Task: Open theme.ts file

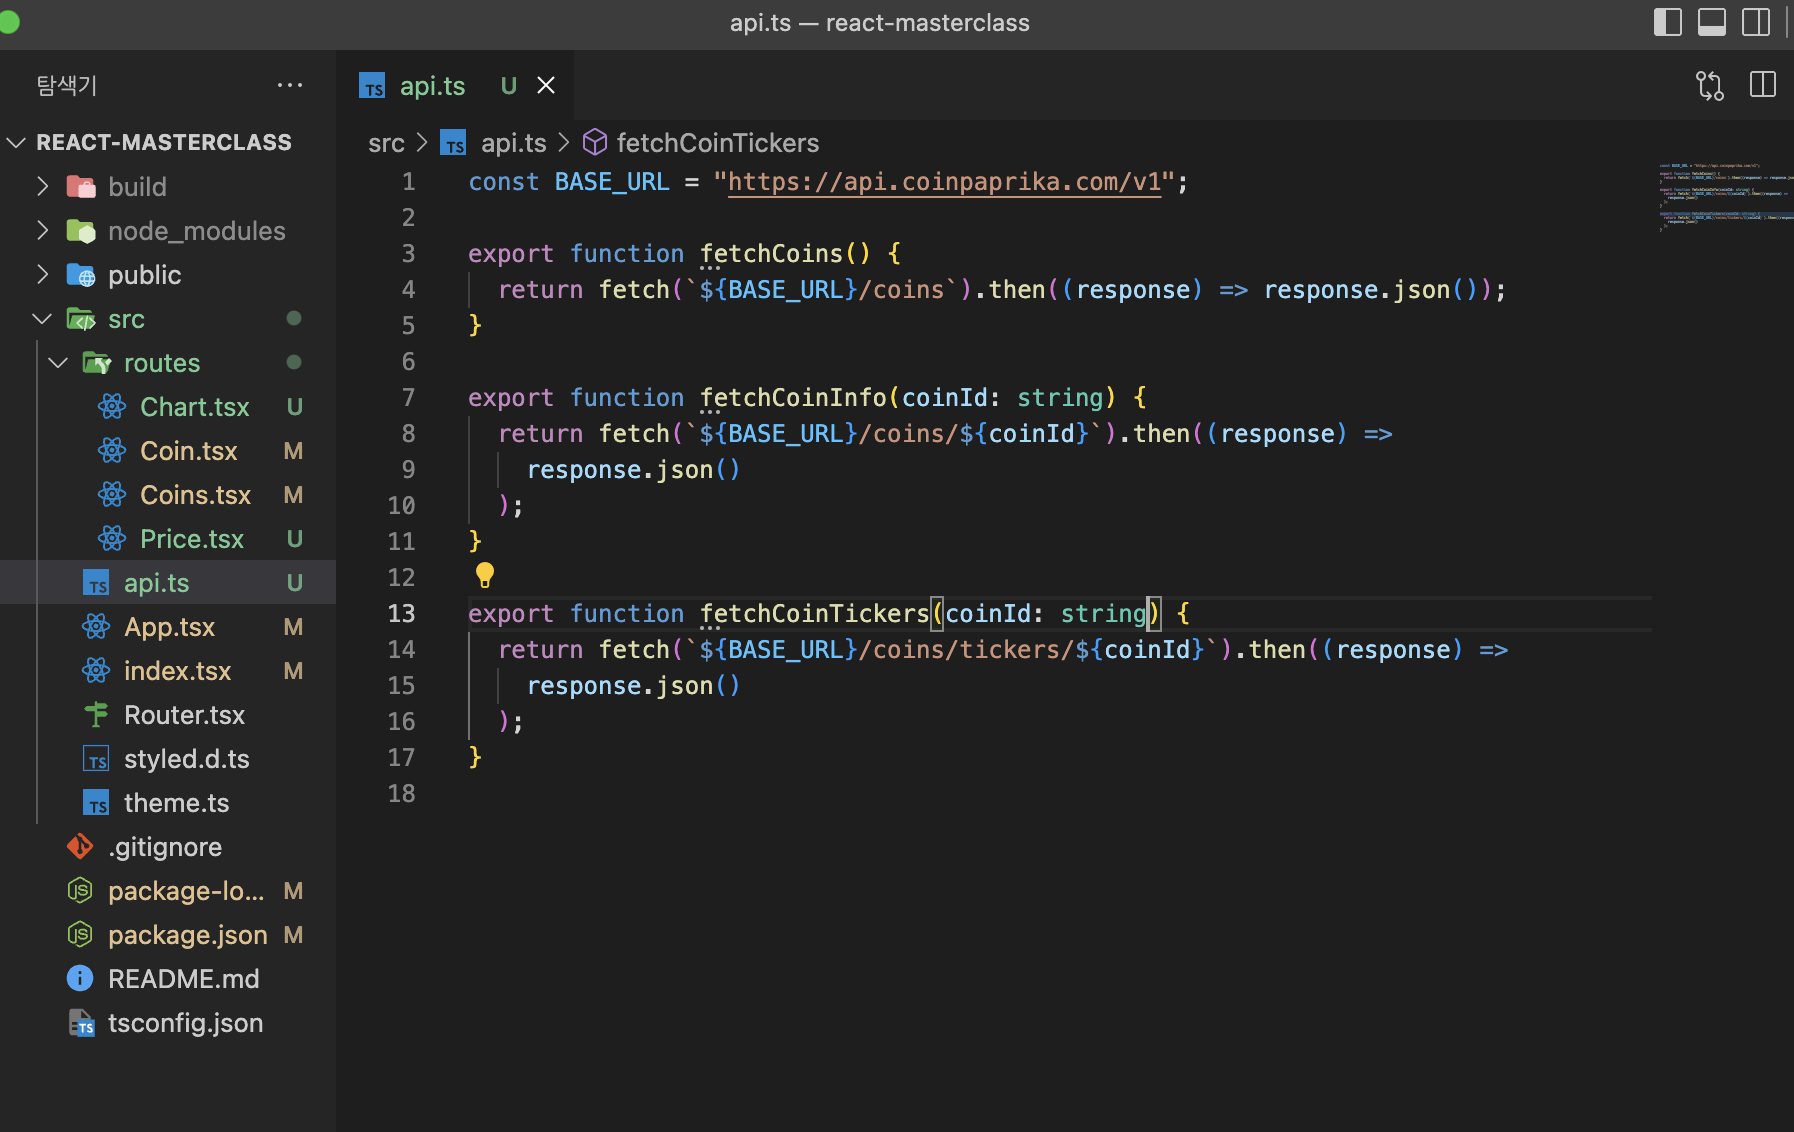Action: pyautogui.click(x=177, y=803)
